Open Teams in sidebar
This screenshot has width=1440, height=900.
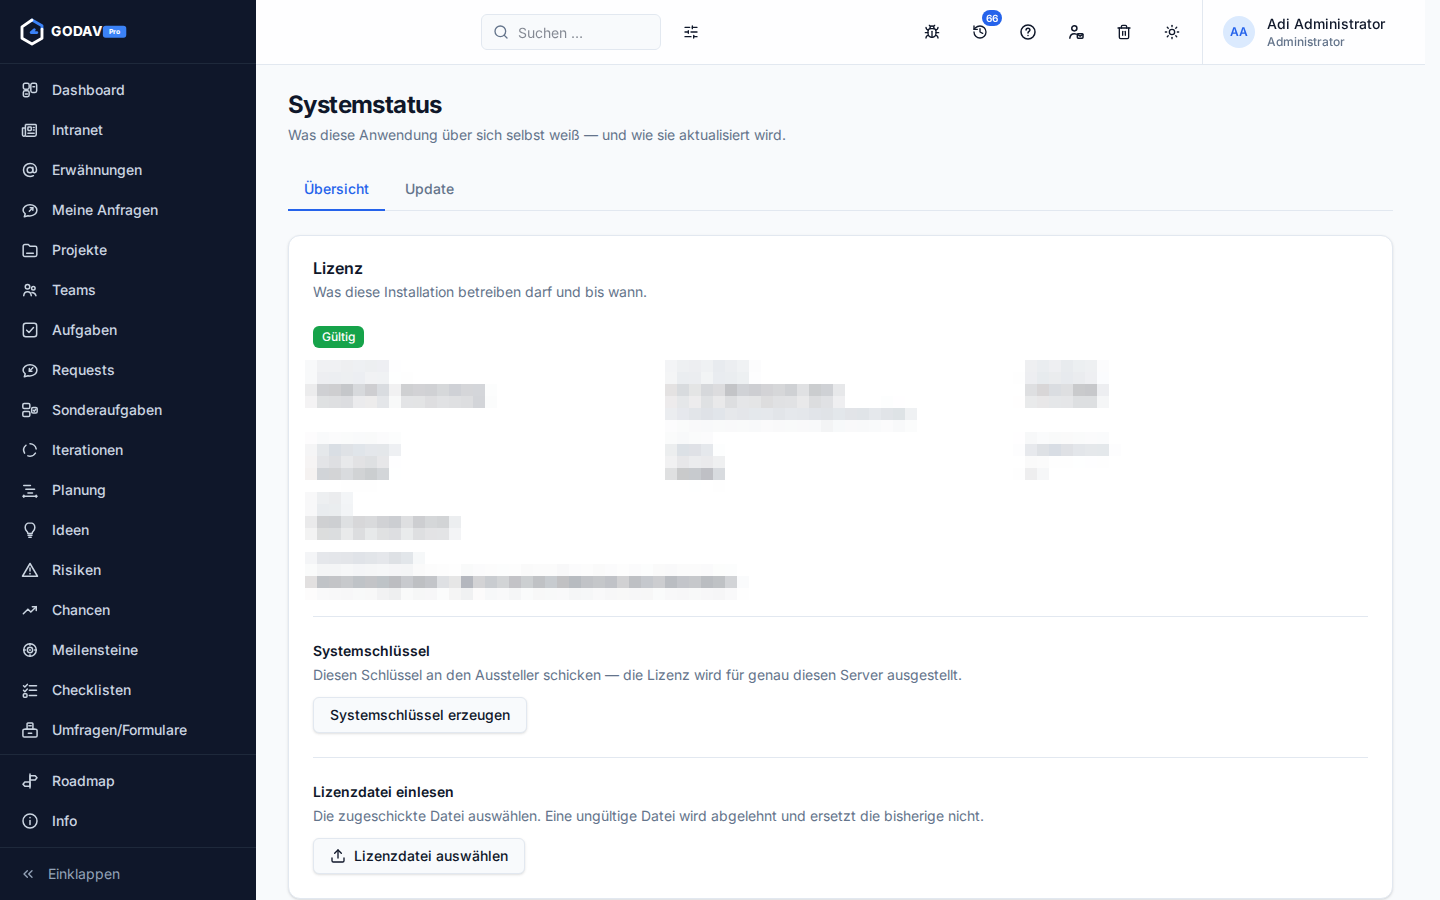(x=128, y=290)
